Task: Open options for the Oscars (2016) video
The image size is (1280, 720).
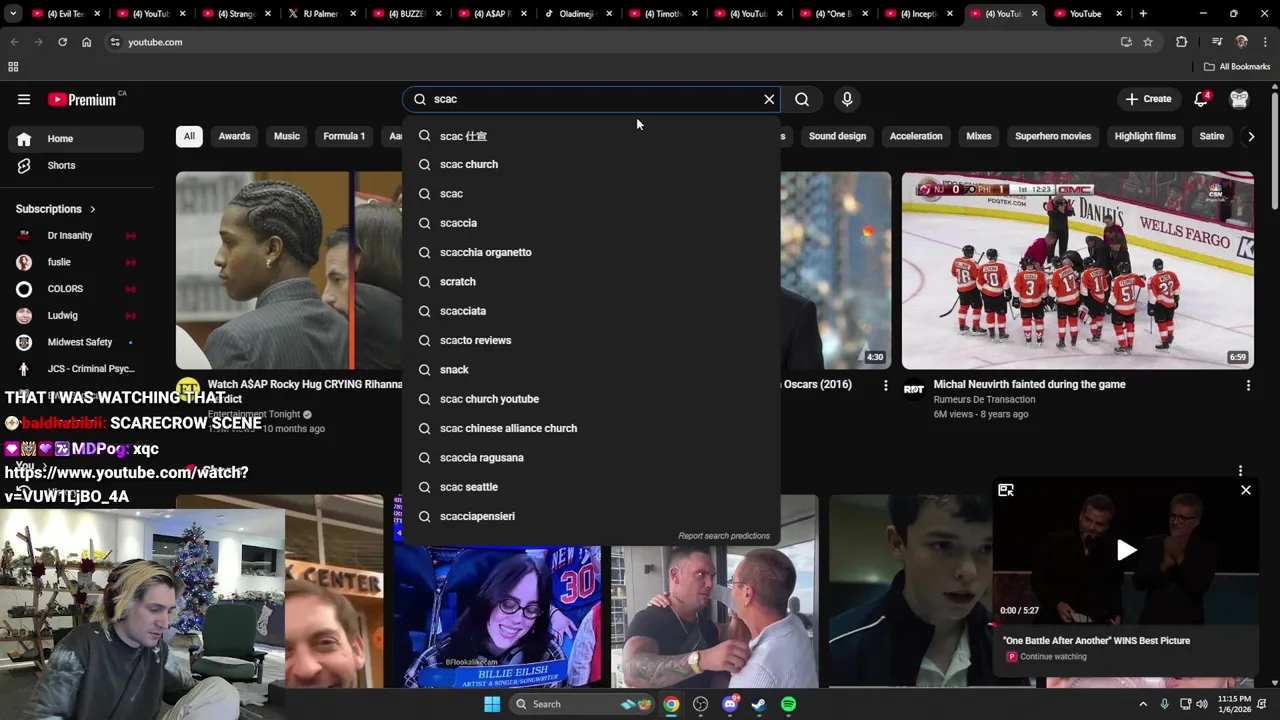Action: coord(885,385)
